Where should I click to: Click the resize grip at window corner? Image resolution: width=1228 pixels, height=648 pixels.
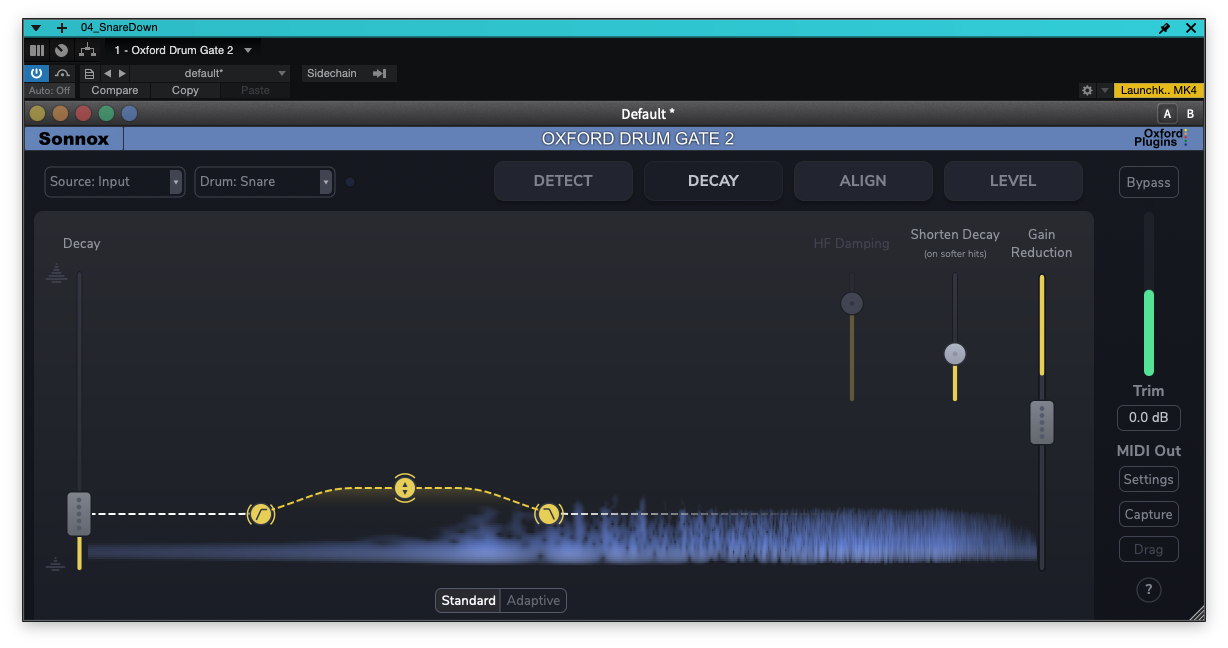(x=1196, y=612)
